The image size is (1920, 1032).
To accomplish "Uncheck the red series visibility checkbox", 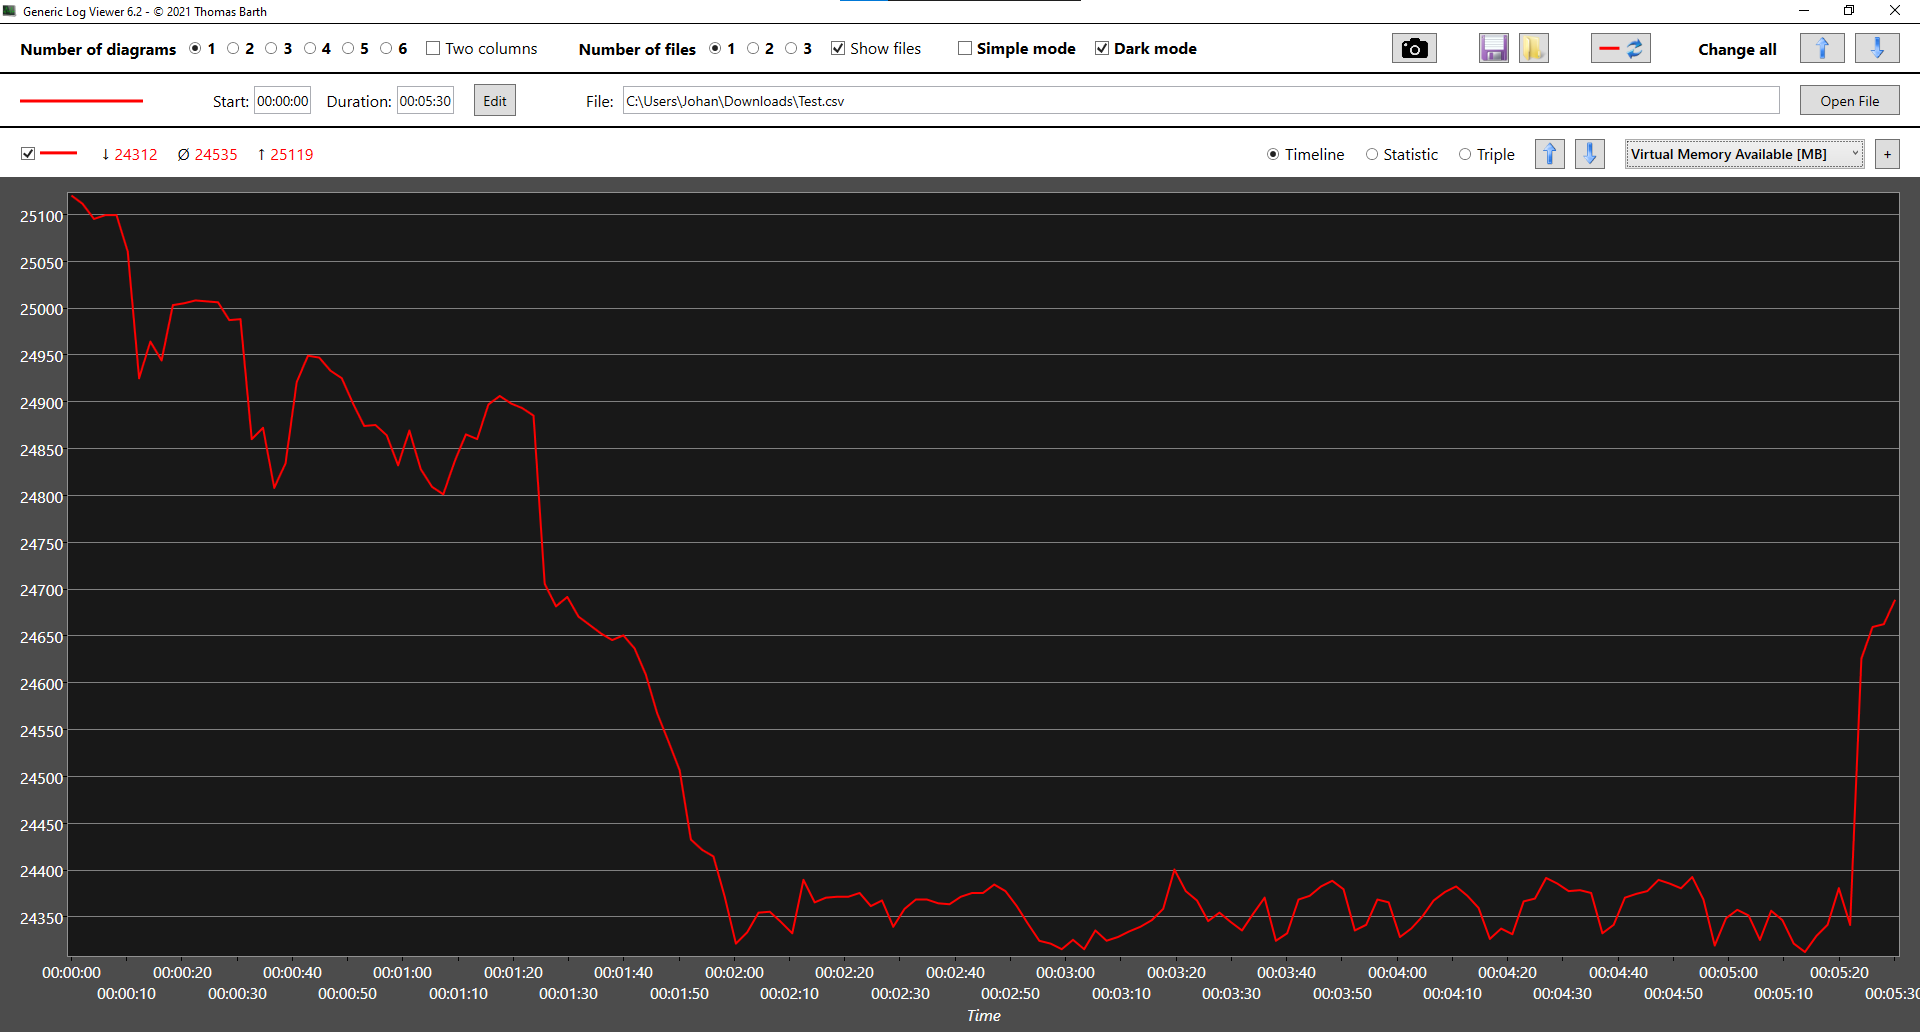I will point(28,153).
